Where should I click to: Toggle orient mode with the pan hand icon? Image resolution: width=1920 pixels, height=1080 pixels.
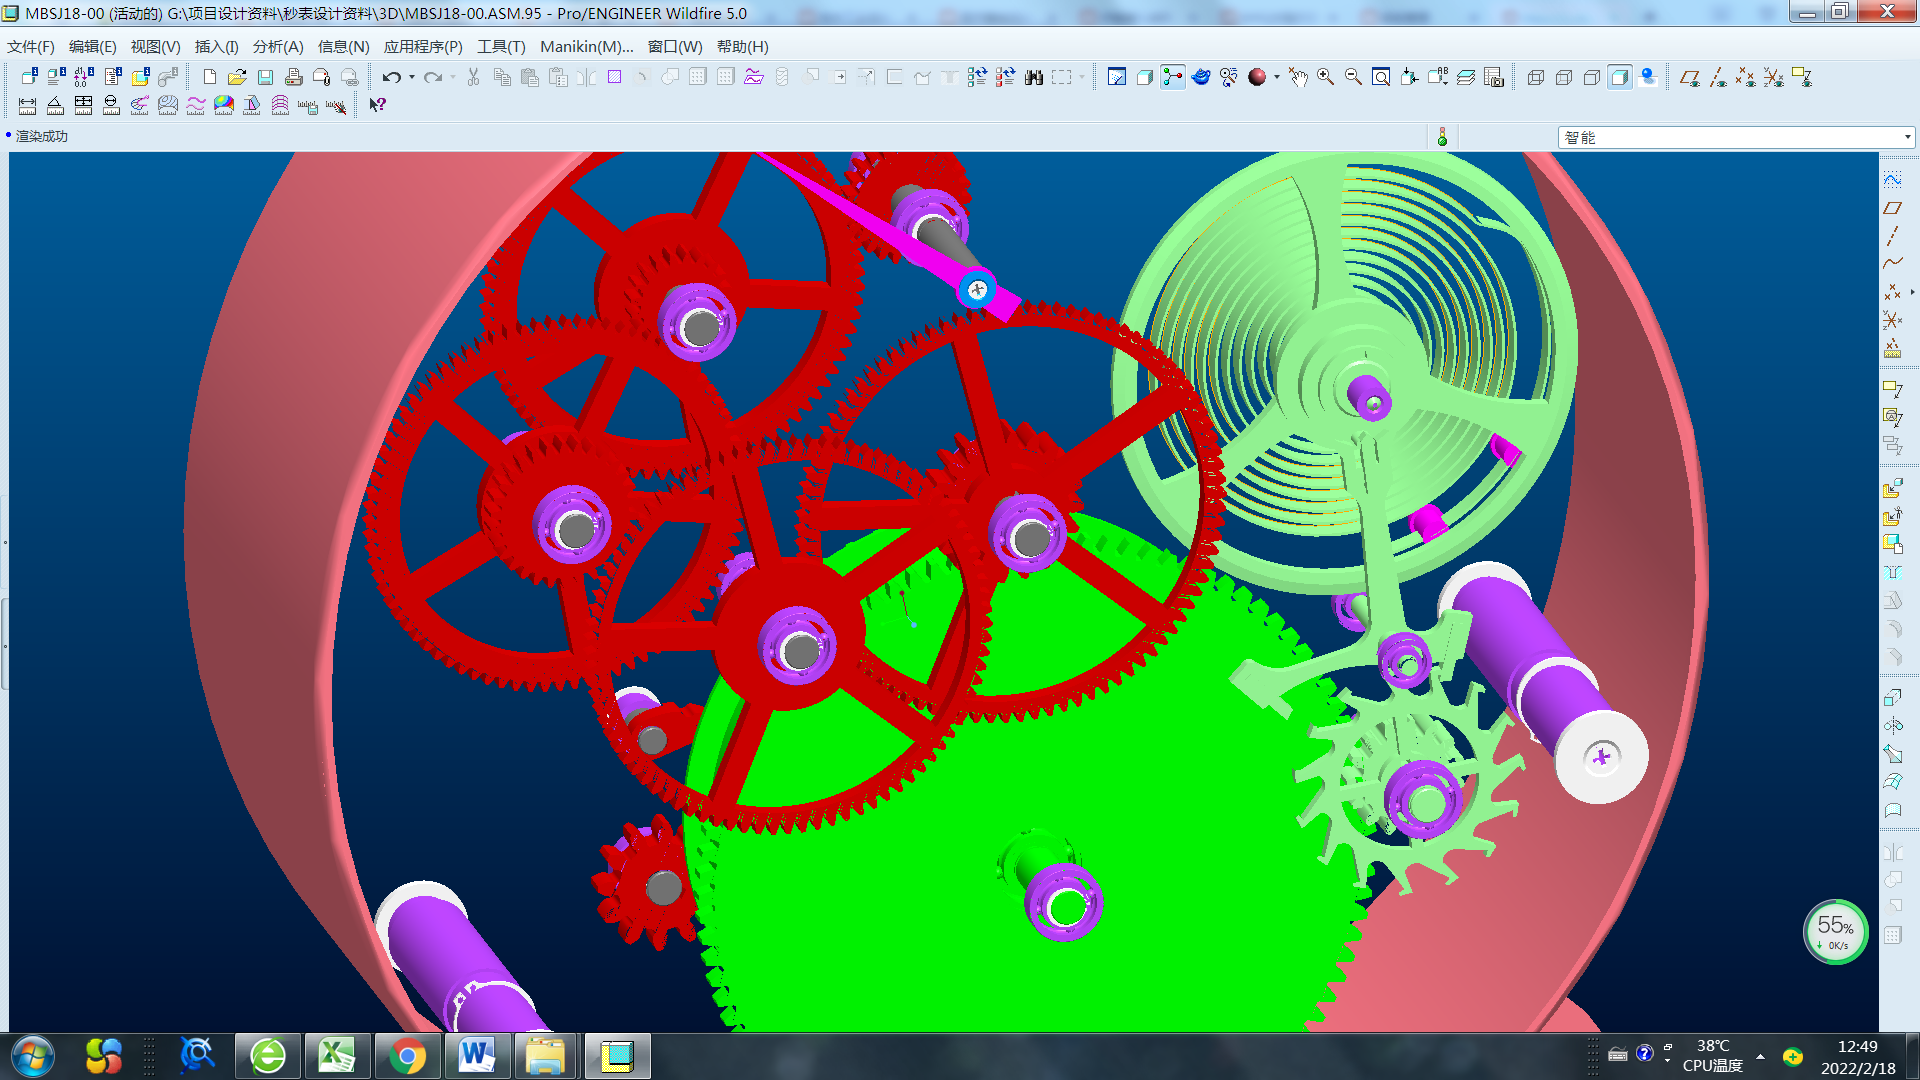[x=1297, y=77]
